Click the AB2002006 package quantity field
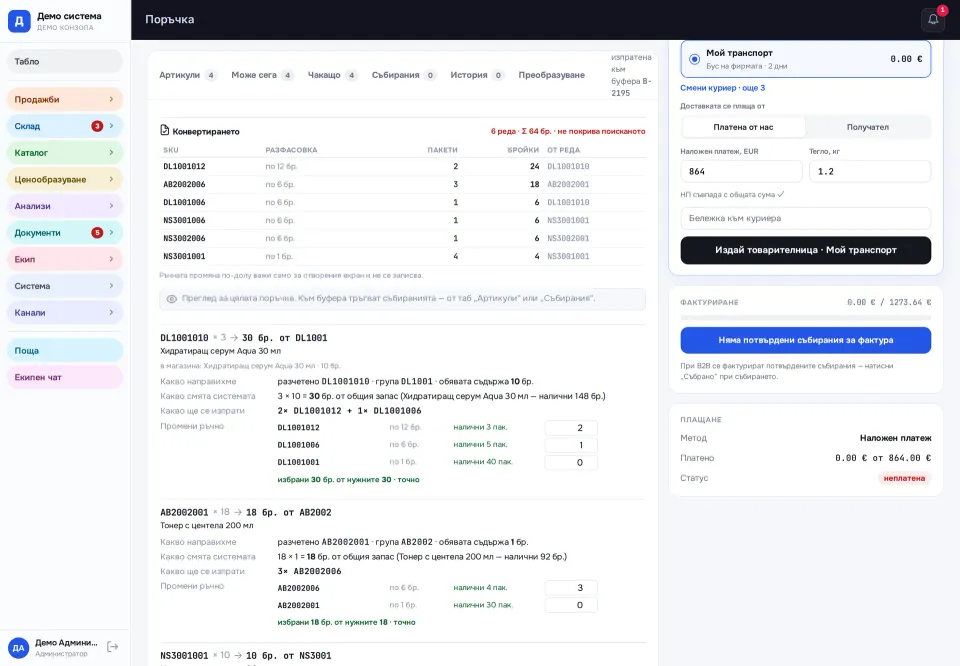 click(x=571, y=588)
